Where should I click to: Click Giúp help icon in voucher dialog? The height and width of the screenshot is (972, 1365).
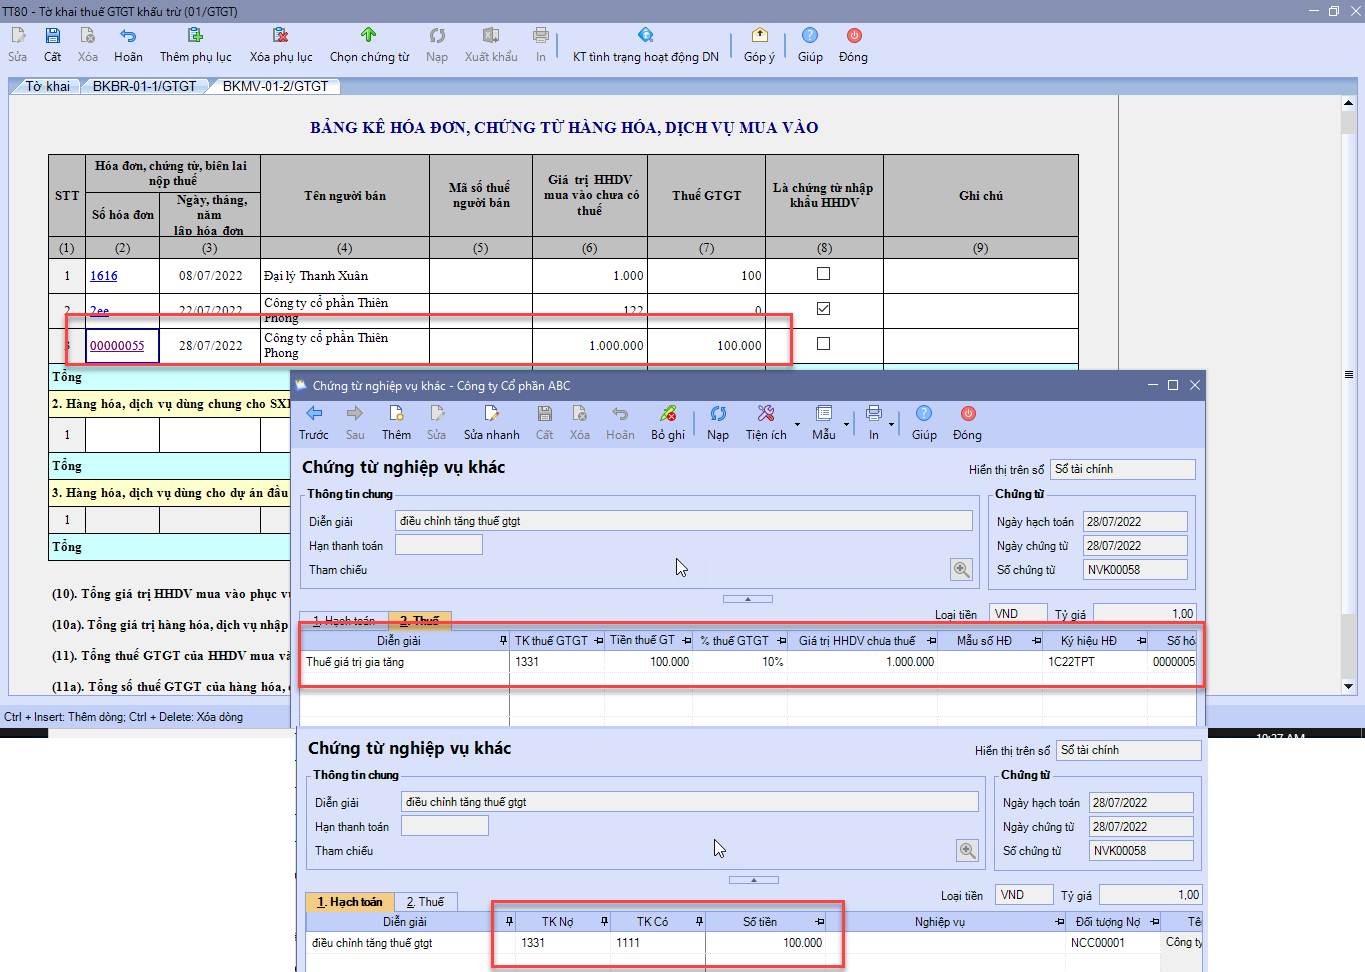click(x=924, y=414)
